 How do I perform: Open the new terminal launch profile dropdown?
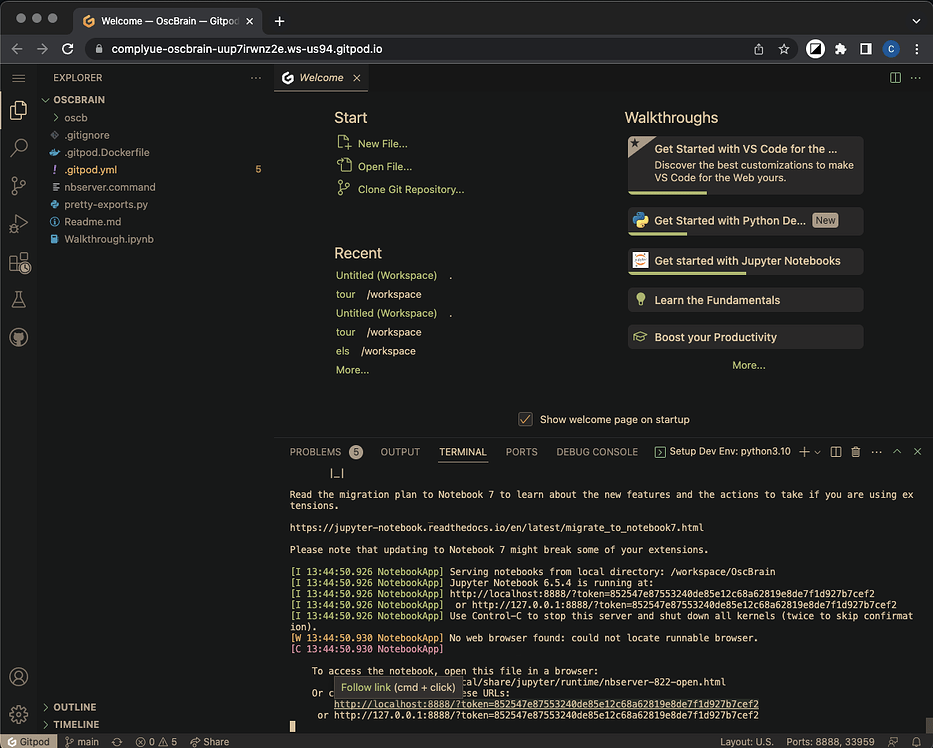tap(817, 452)
